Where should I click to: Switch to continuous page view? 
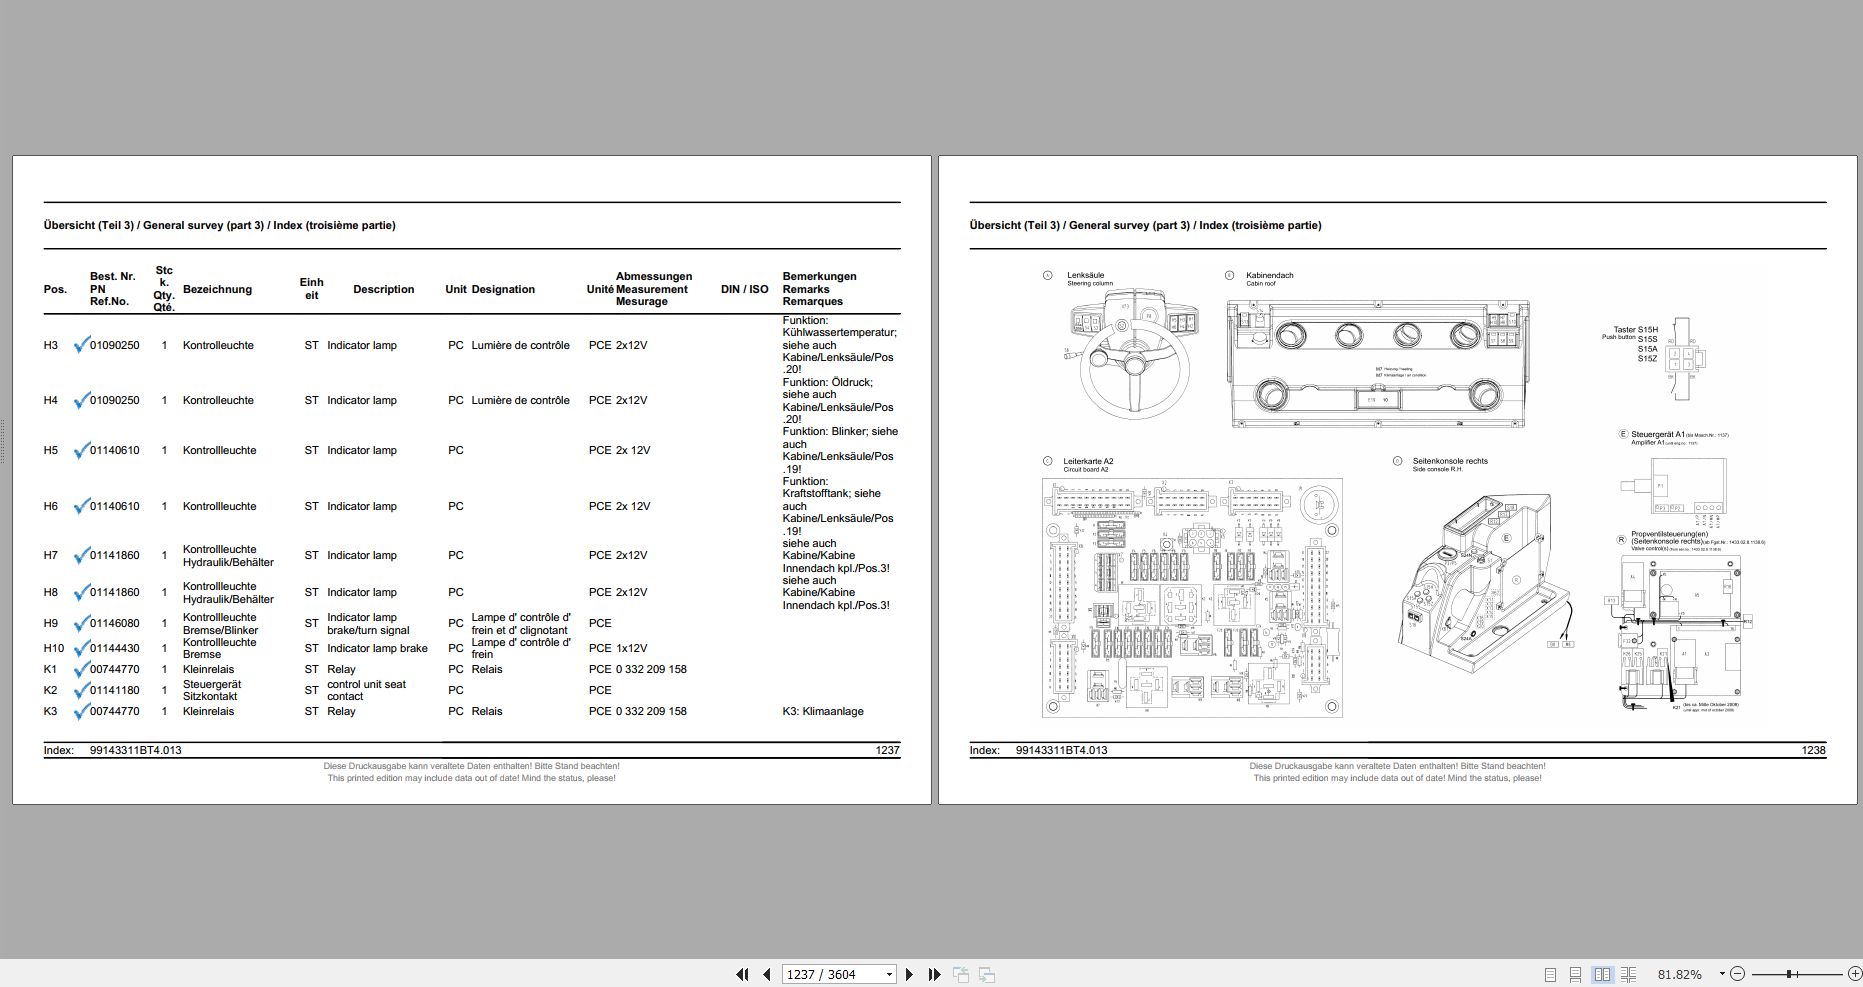pos(1575,974)
